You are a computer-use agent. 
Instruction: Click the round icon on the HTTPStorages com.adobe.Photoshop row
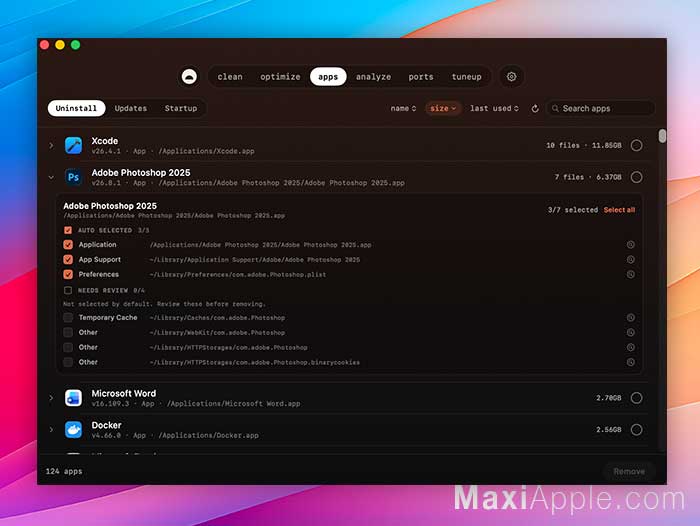click(x=631, y=347)
